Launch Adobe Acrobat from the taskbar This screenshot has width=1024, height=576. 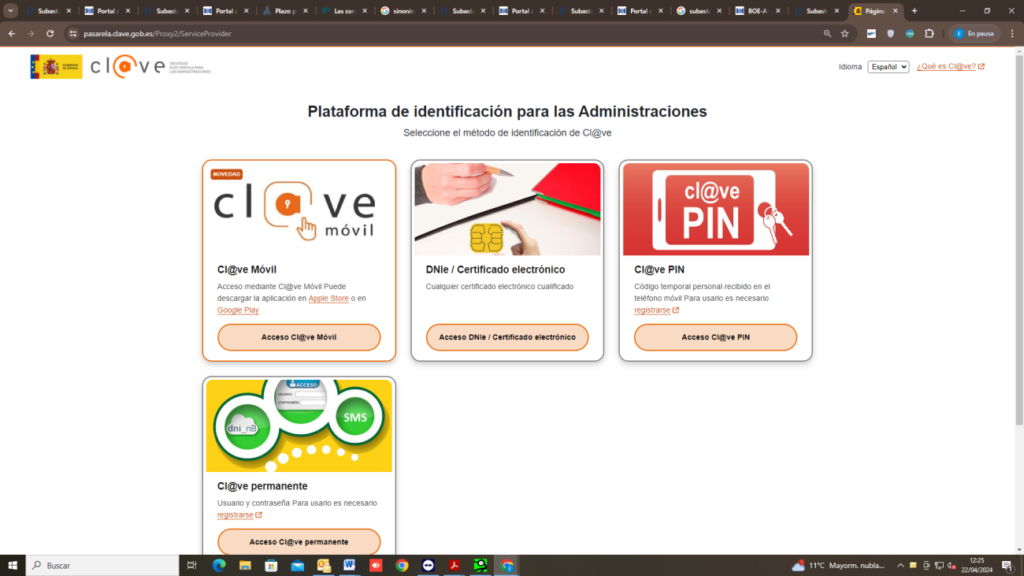[454, 565]
